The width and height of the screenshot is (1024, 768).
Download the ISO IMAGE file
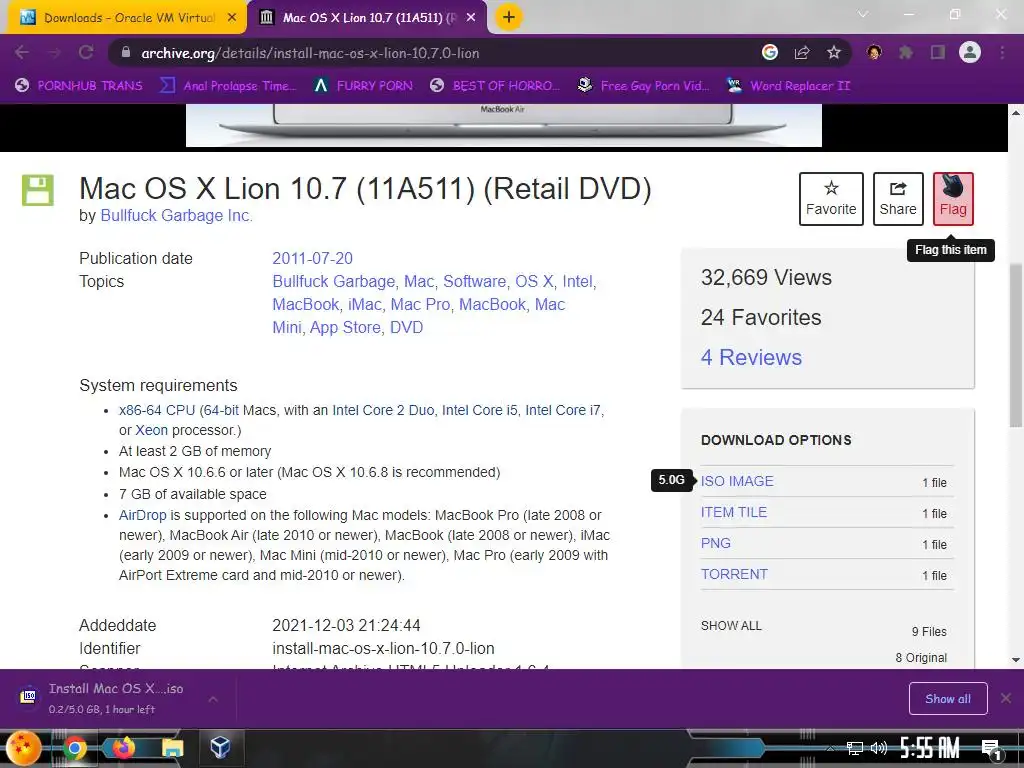click(737, 481)
